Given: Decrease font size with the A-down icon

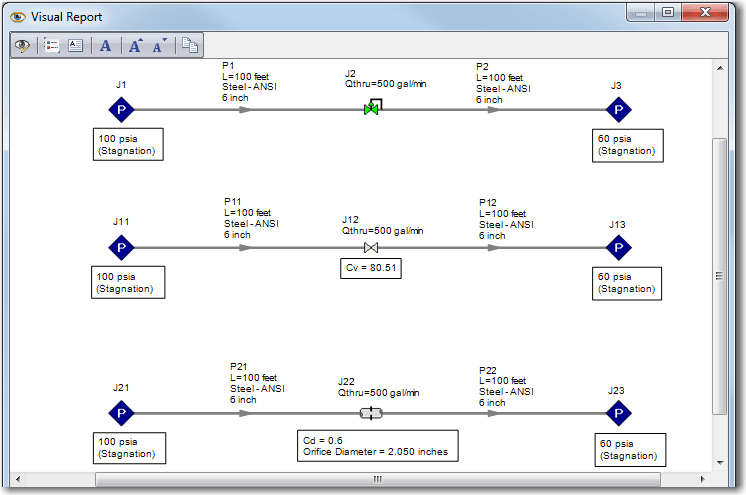Looking at the screenshot, I should pyautogui.click(x=160, y=45).
